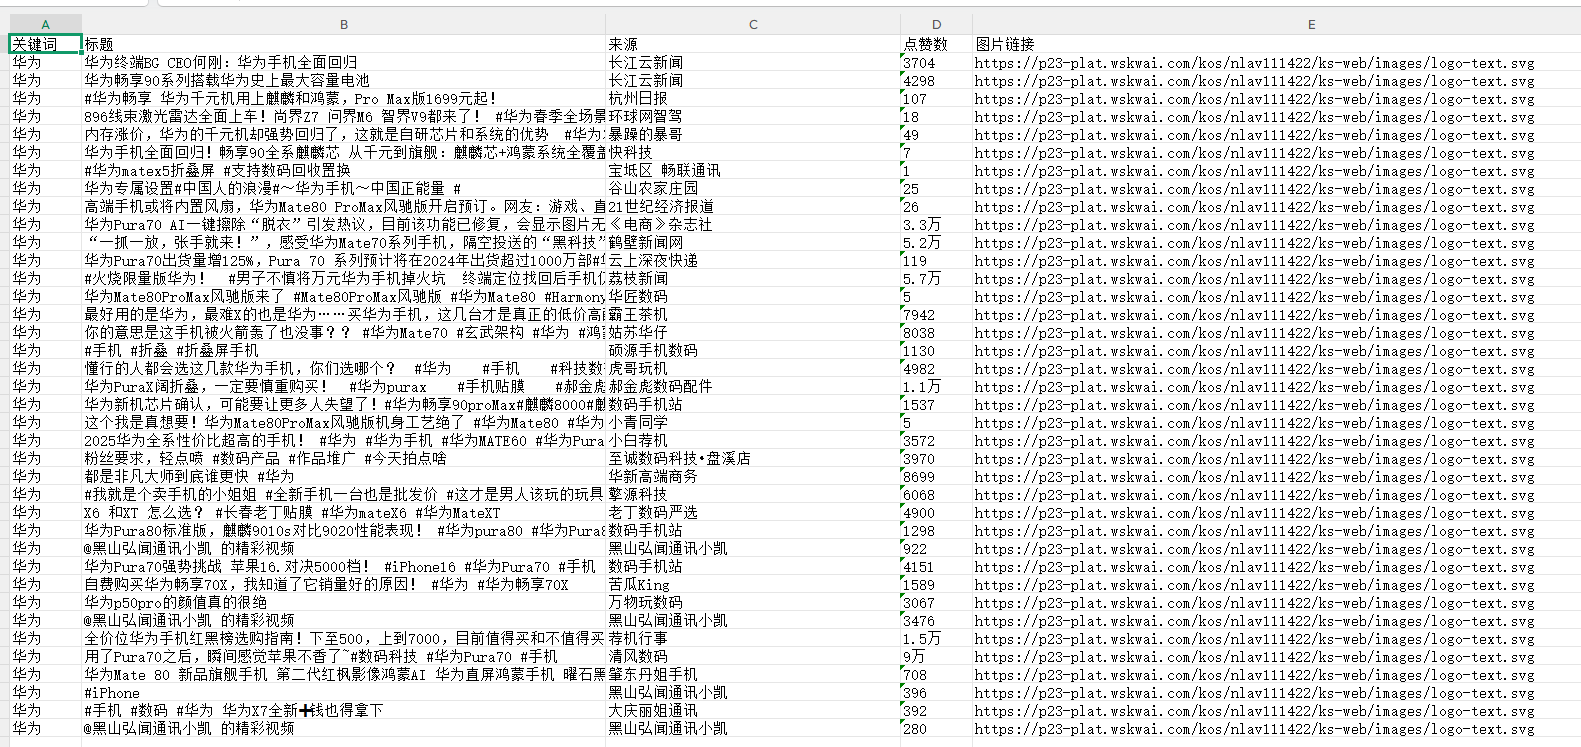Viewport: 1581px width, 747px height.
Task: Select source cell 郝金彪数码配件
Action: 753,386
